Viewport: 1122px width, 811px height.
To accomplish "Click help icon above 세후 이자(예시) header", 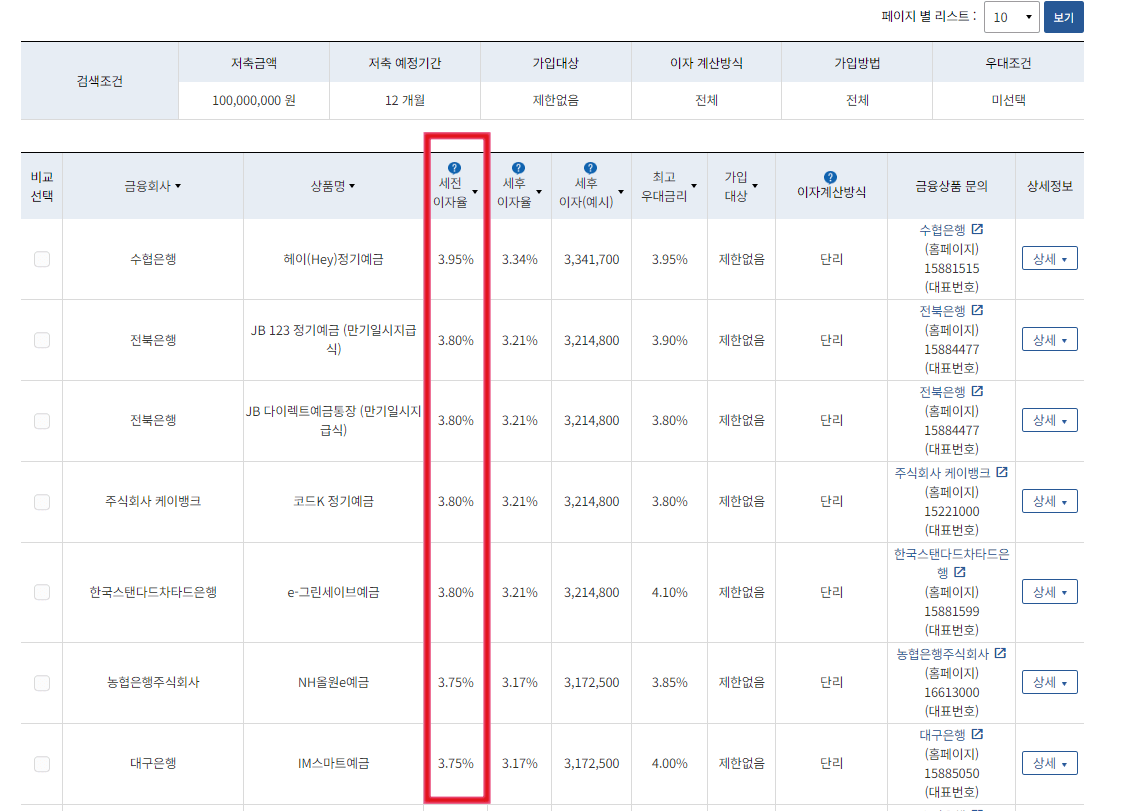I will [x=590, y=168].
